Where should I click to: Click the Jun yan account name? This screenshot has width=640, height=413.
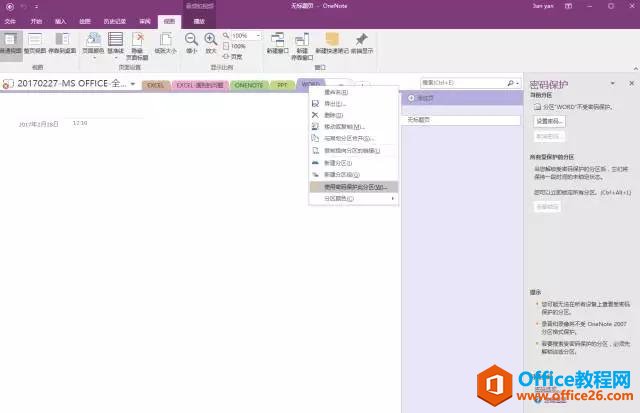543,6
